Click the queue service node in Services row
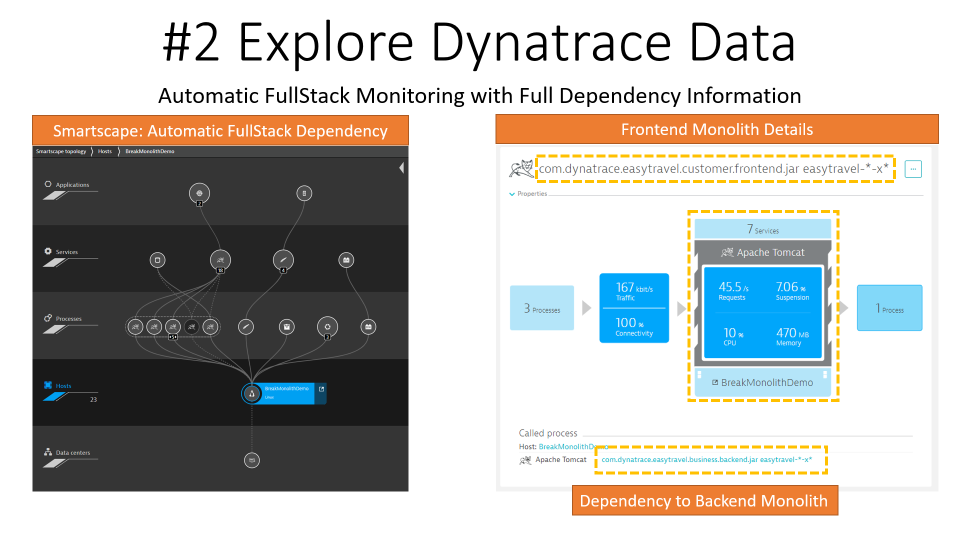 click(346, 260)
